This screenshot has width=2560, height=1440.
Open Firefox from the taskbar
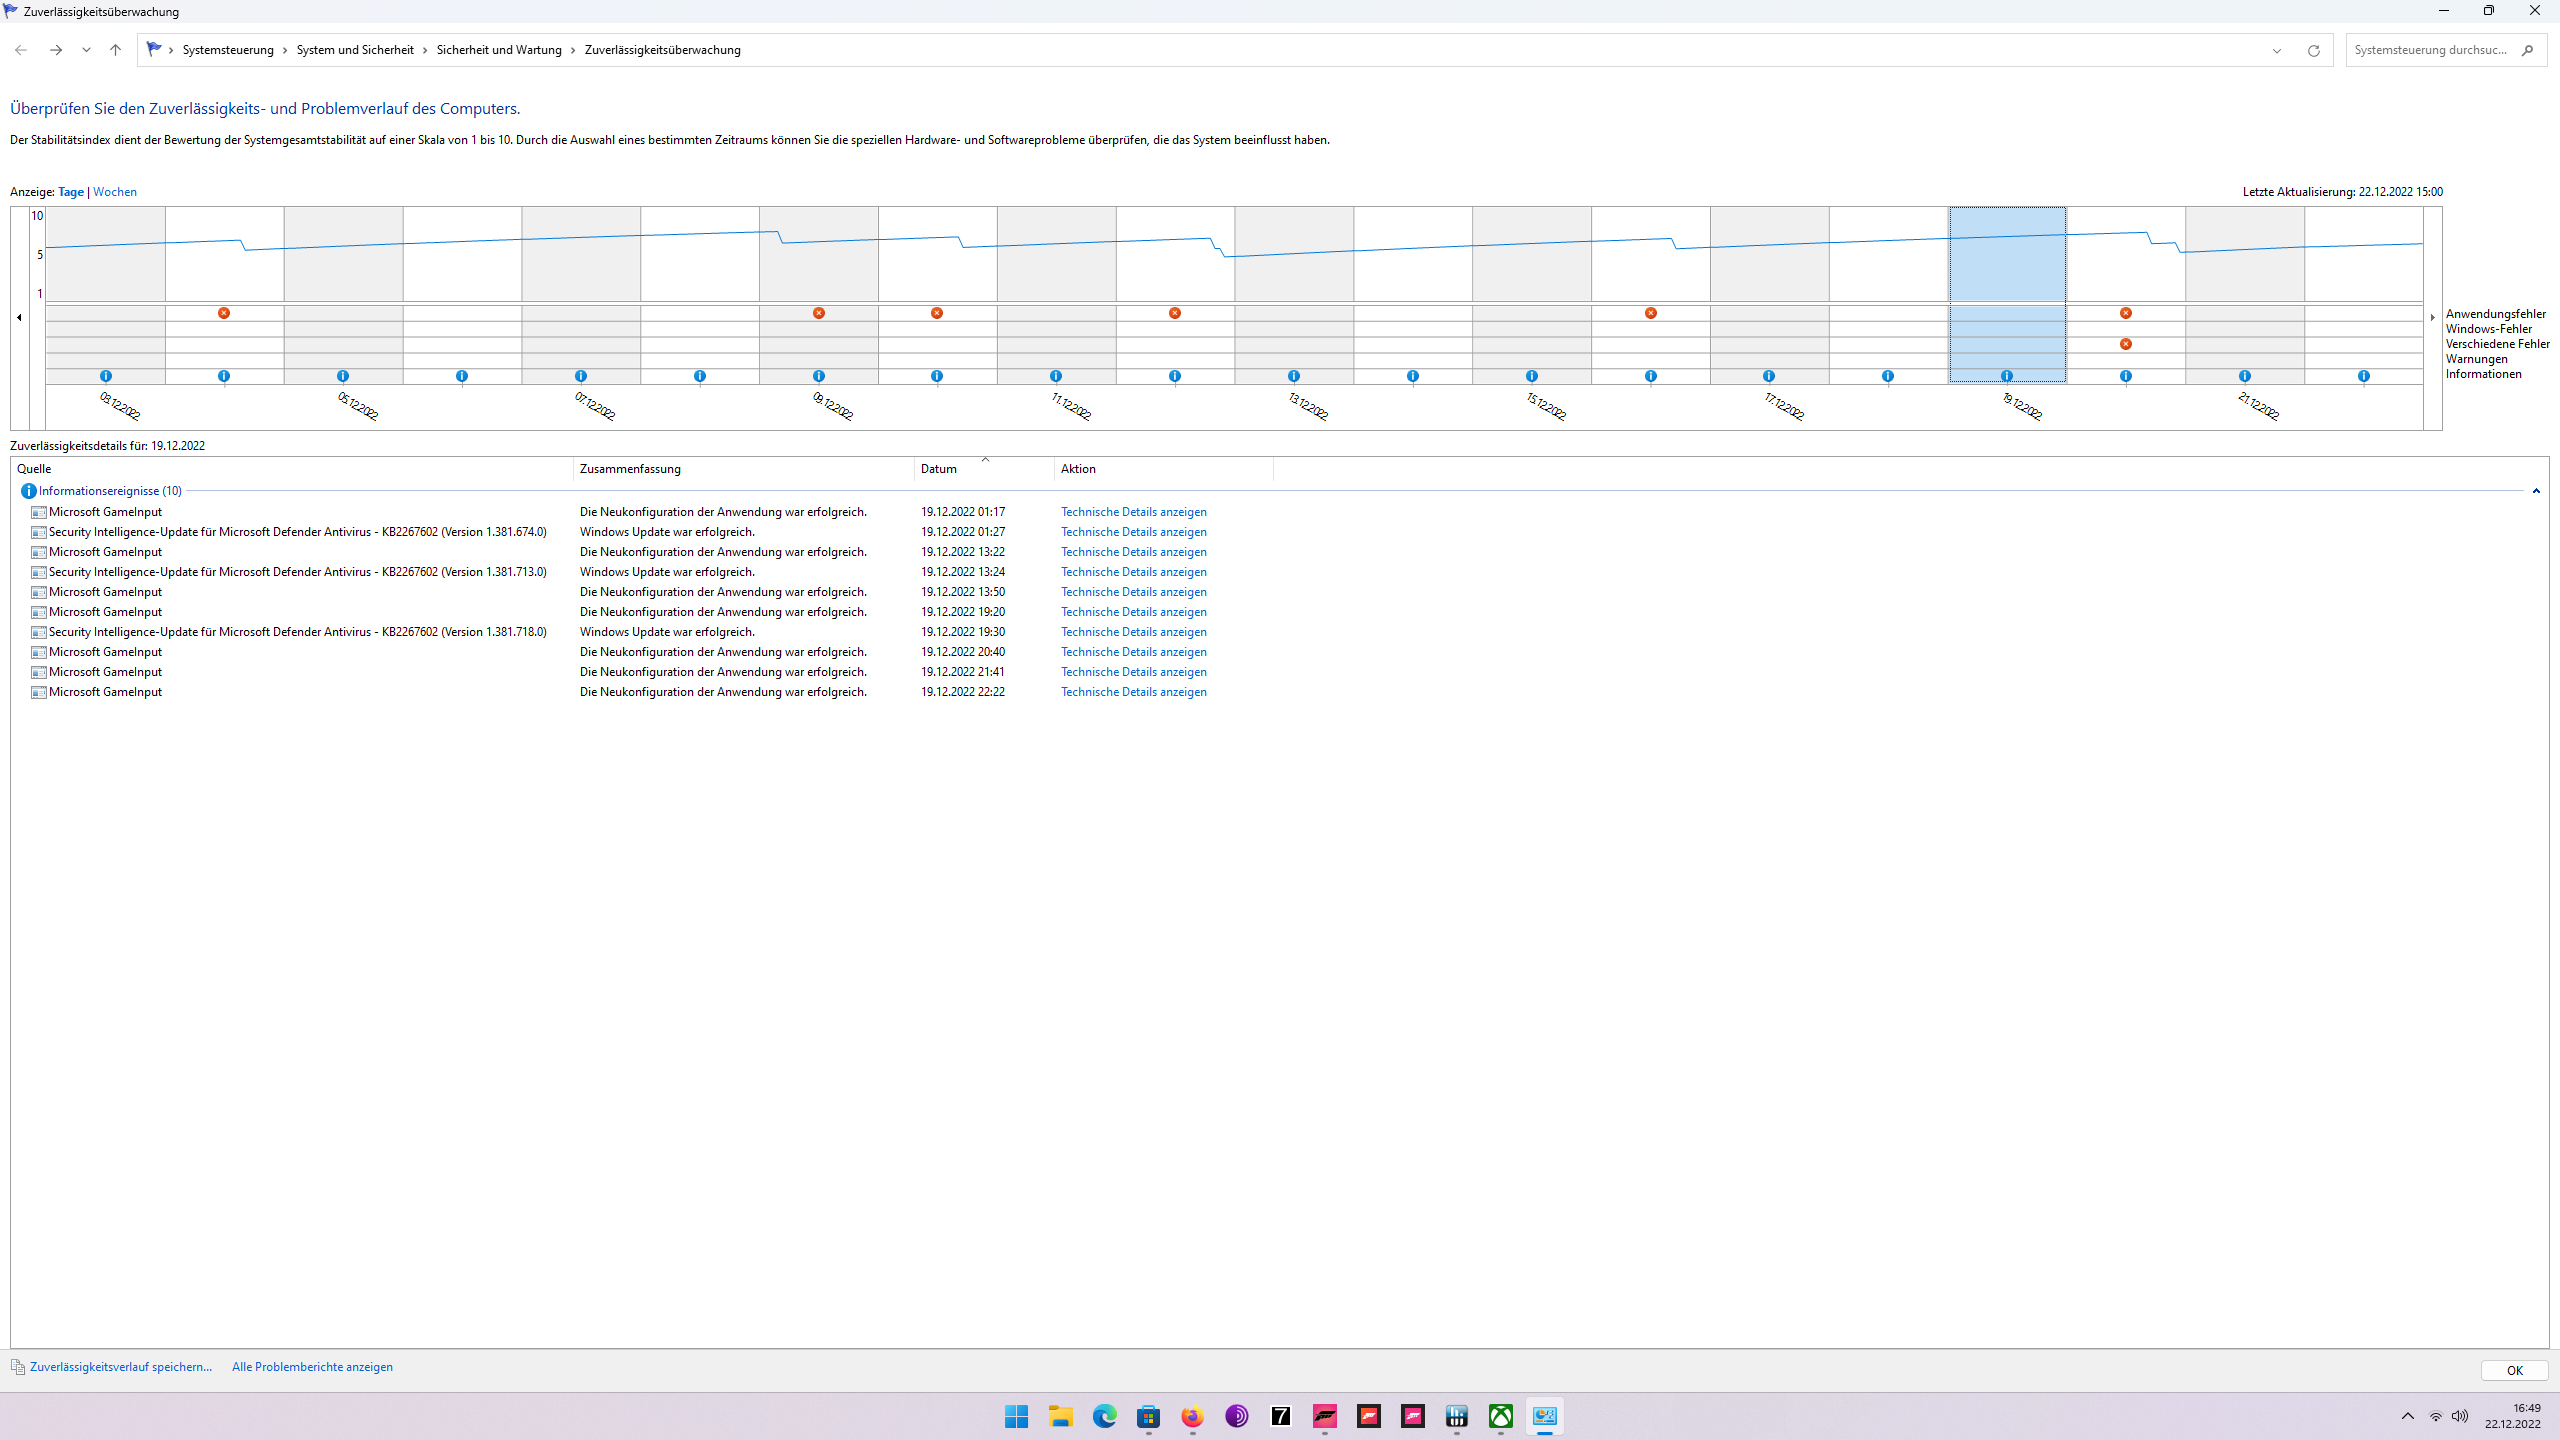coord(1192,1417)
